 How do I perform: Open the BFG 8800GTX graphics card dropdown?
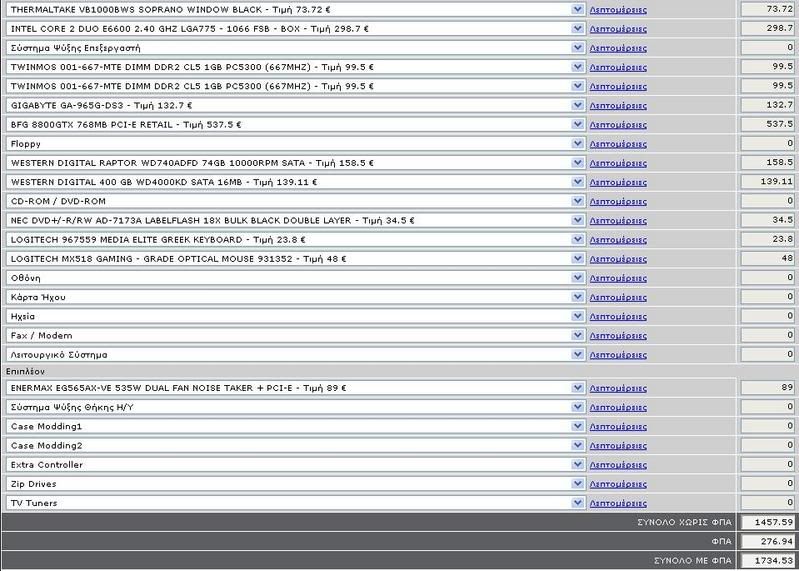(x=295, y=124)
